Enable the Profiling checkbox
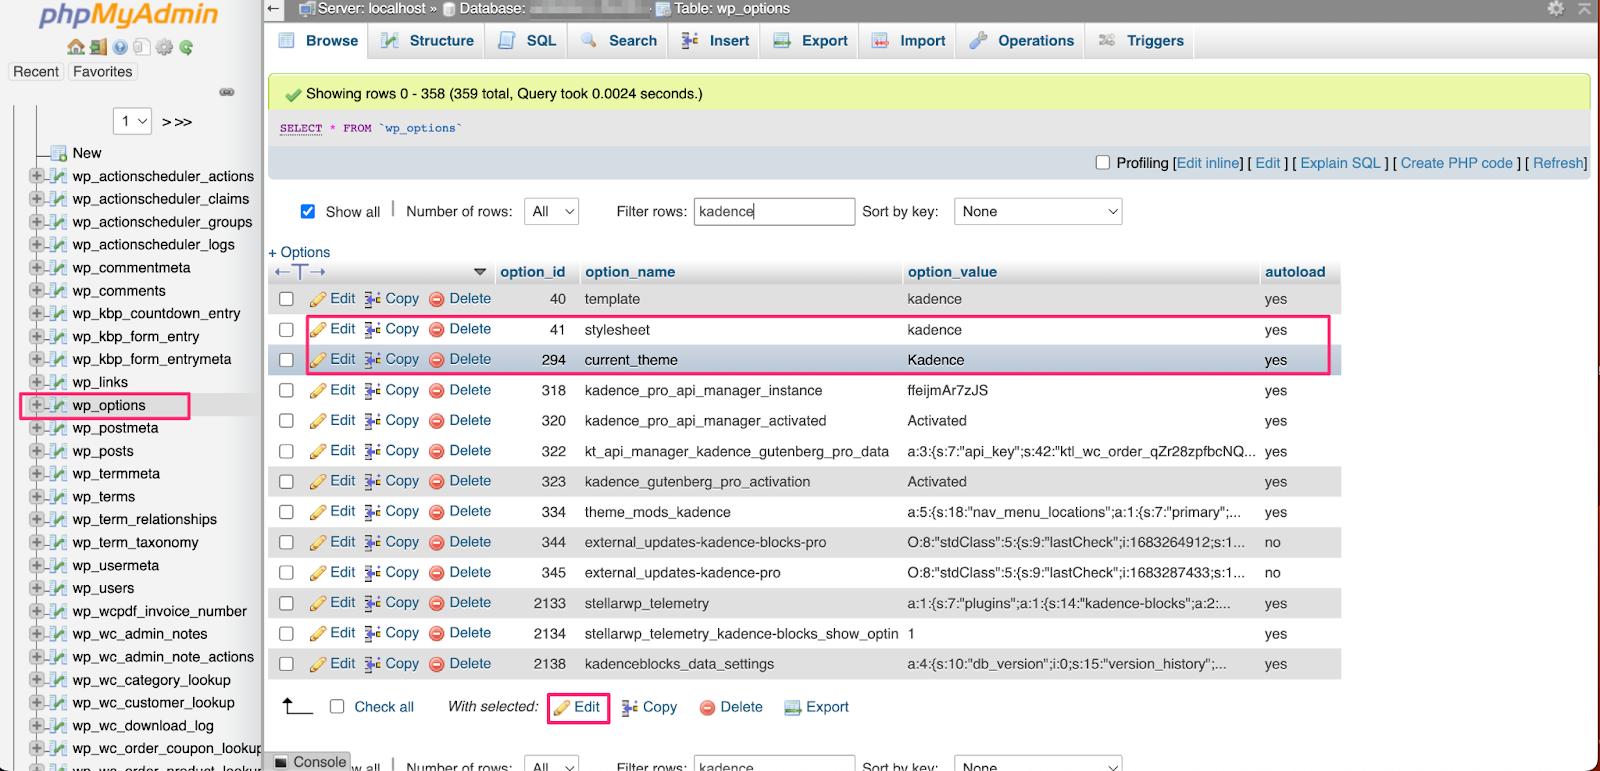Image resolution: width=1600 pixels, height=771 pixels. pyautogui.click(x=1103, y=163)
